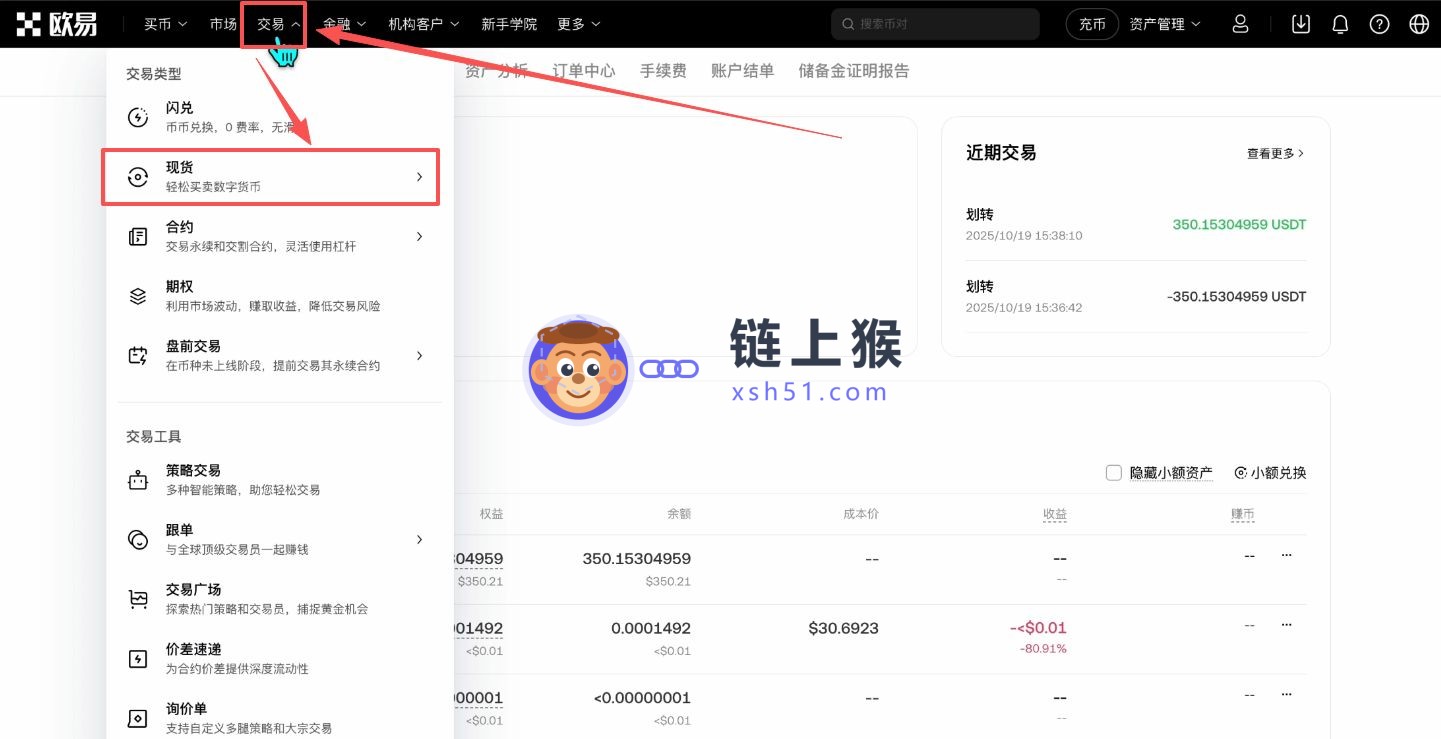Screen dimensions: 1441x739
Task: Click the 充币 button
Action: (x=1092, y=24)
